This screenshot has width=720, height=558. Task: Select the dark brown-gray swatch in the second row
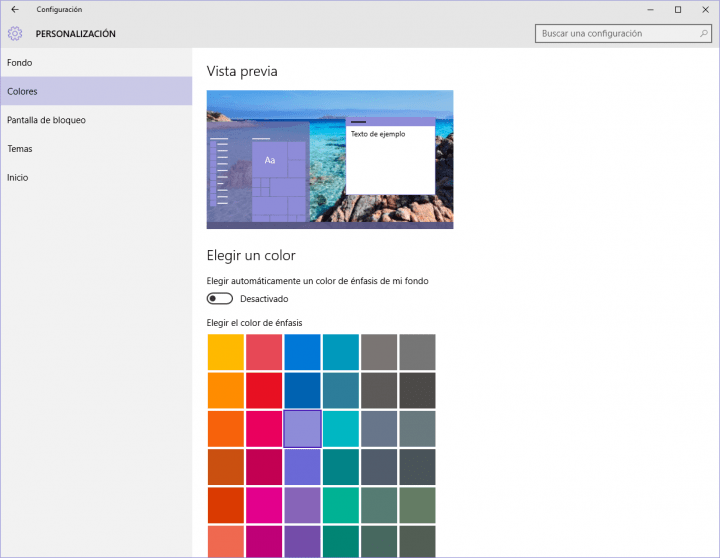tap(379, 390)
